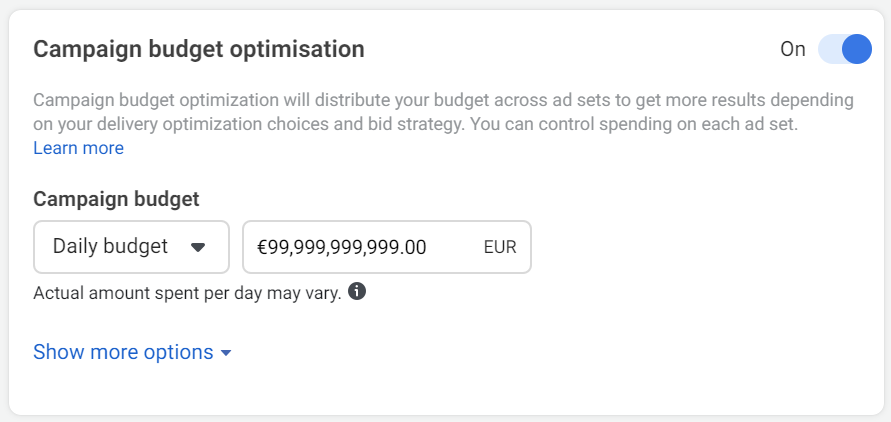Image resolution: width=891 pixels, height=422 pixels.
Task: Open the Learn more link
Action: [x=78, y=148]
